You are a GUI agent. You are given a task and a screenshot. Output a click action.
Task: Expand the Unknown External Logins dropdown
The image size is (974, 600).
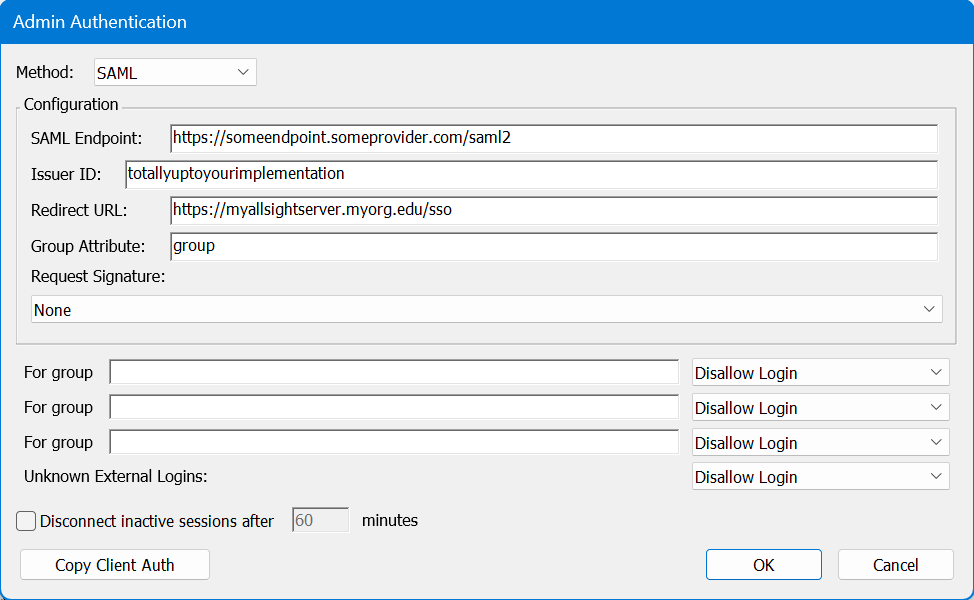pos(820,477)
